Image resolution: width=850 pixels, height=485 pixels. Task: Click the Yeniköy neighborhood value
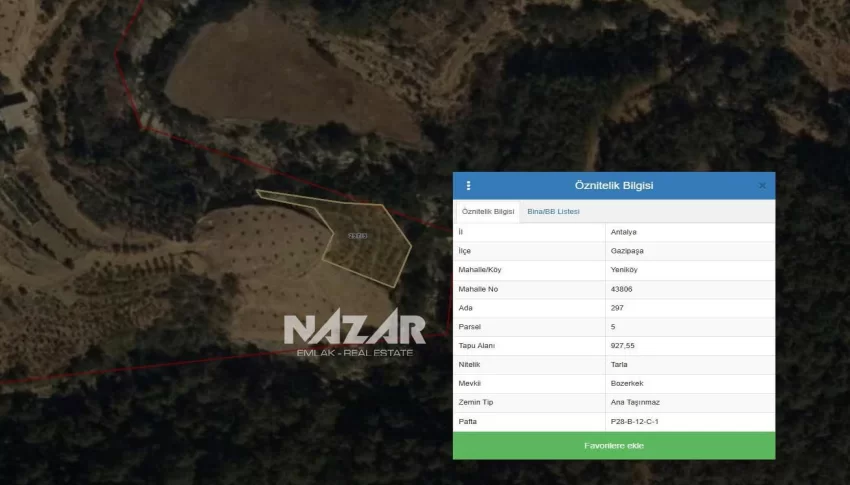[x=626, y=270]
